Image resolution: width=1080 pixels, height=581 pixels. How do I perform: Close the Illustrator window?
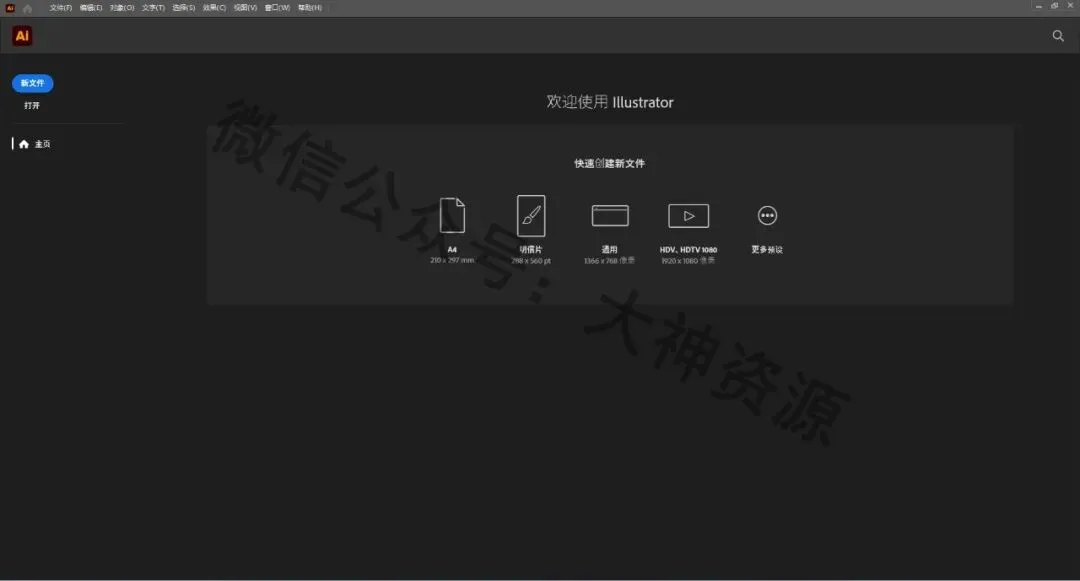1070,6
